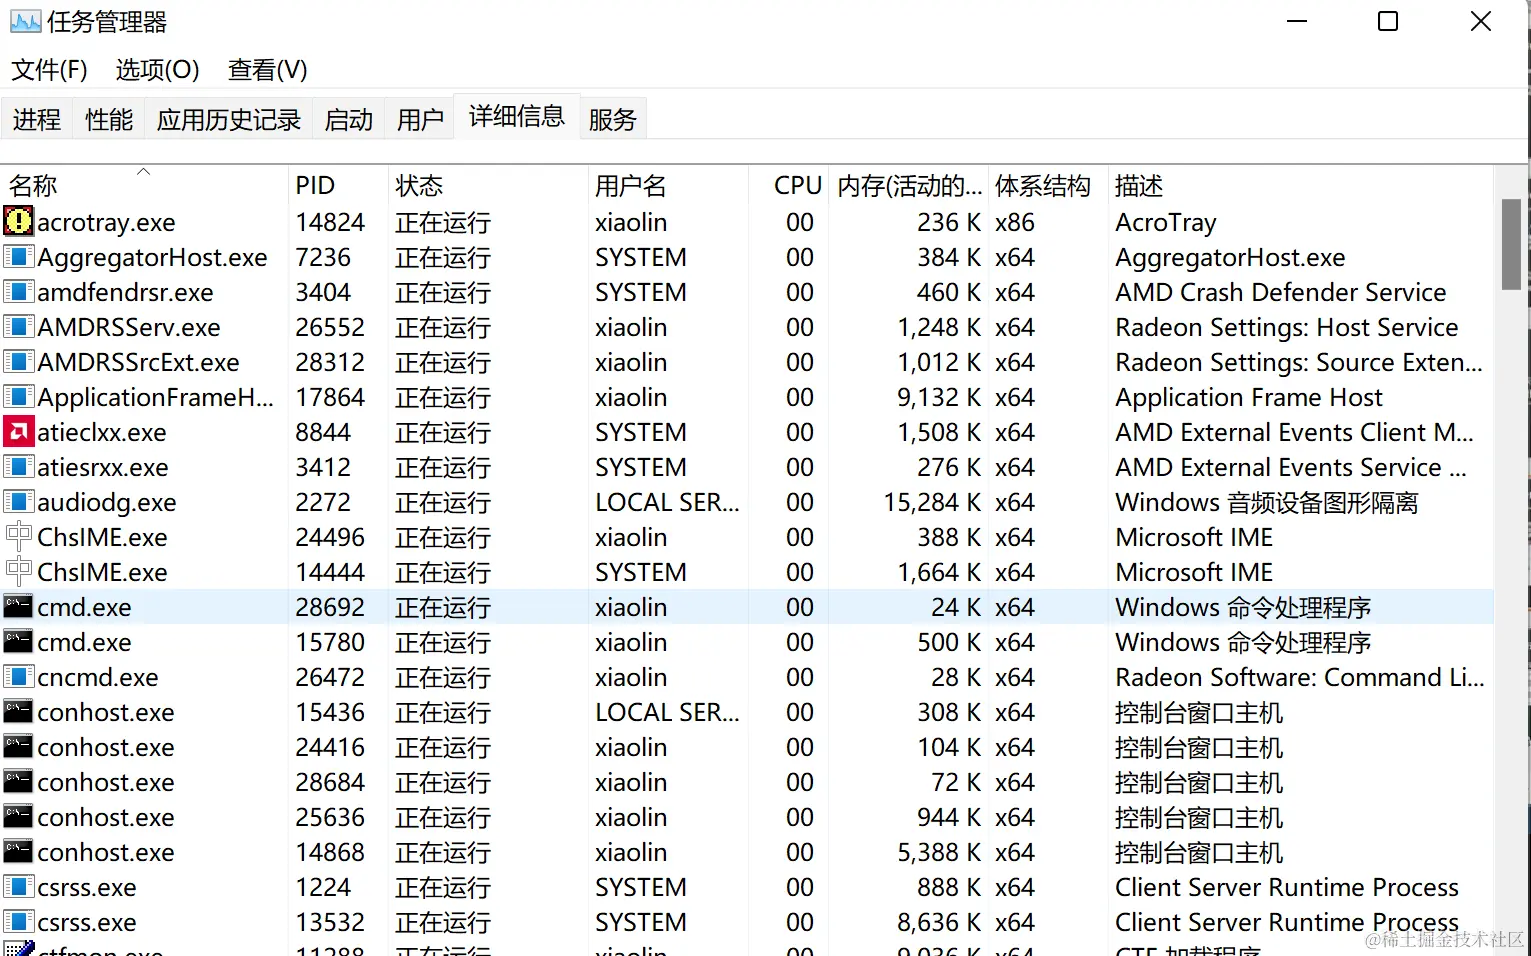Screen dimensions: 1531x956
Task: Click memory value 15,284 K
Action: point(932,502)
